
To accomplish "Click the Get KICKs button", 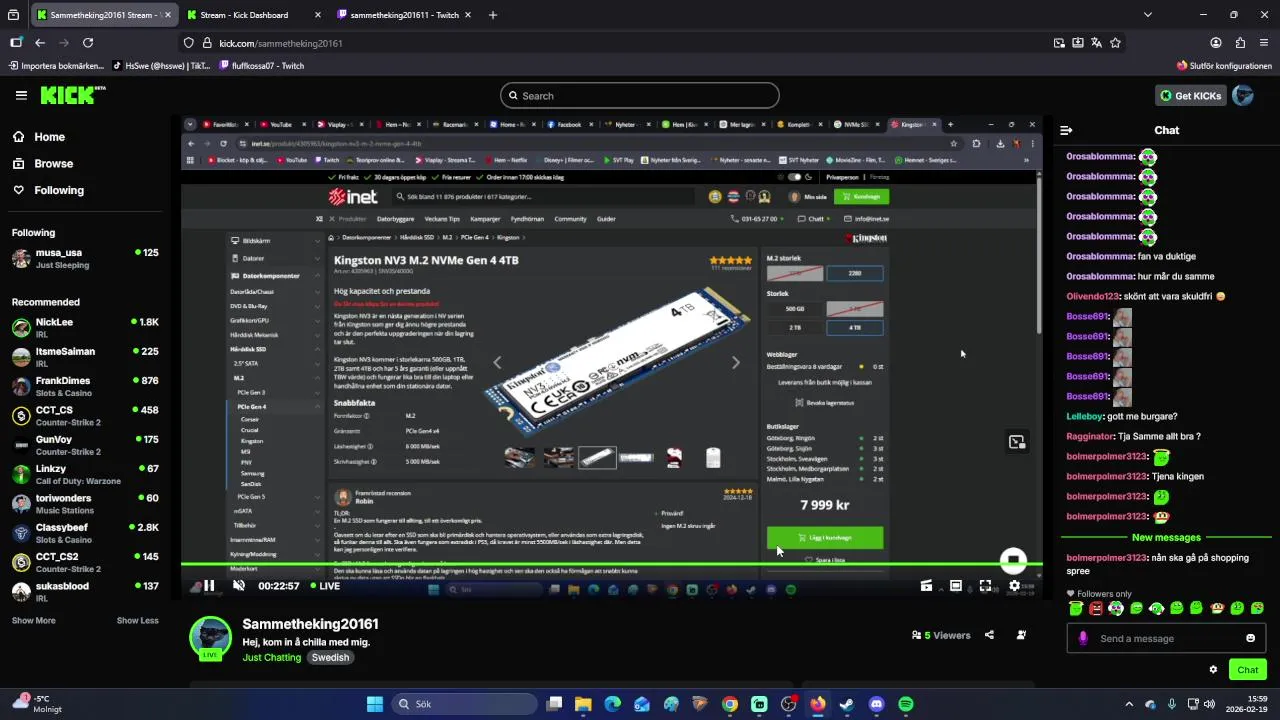I will 1190,95.
